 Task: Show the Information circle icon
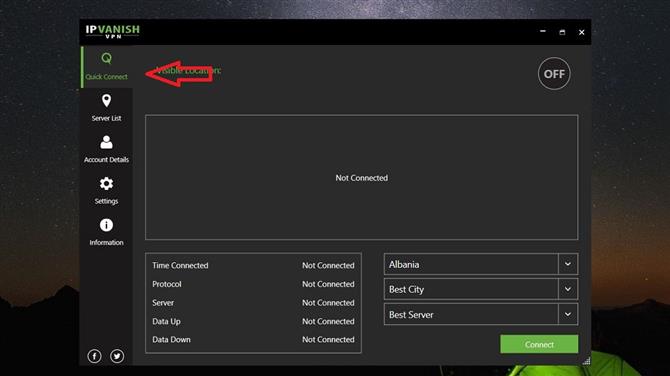pyautogui.click(x=106, y=225)
